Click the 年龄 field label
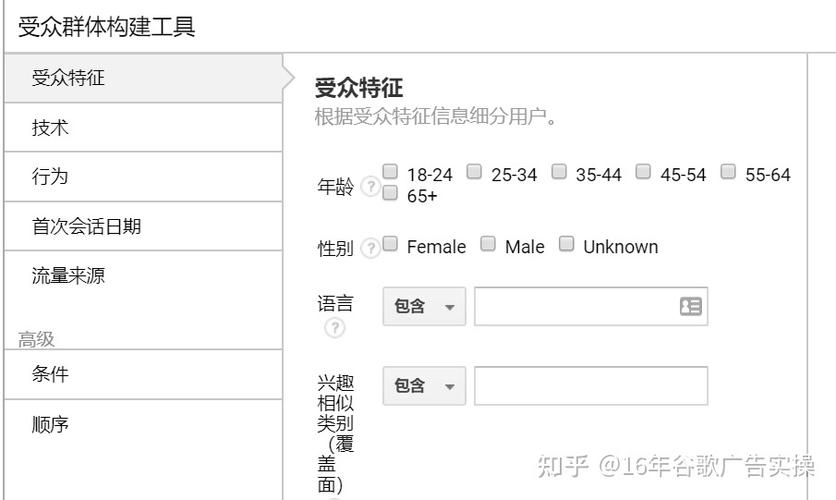The image size is (836, 500). [x=335, y=187]
